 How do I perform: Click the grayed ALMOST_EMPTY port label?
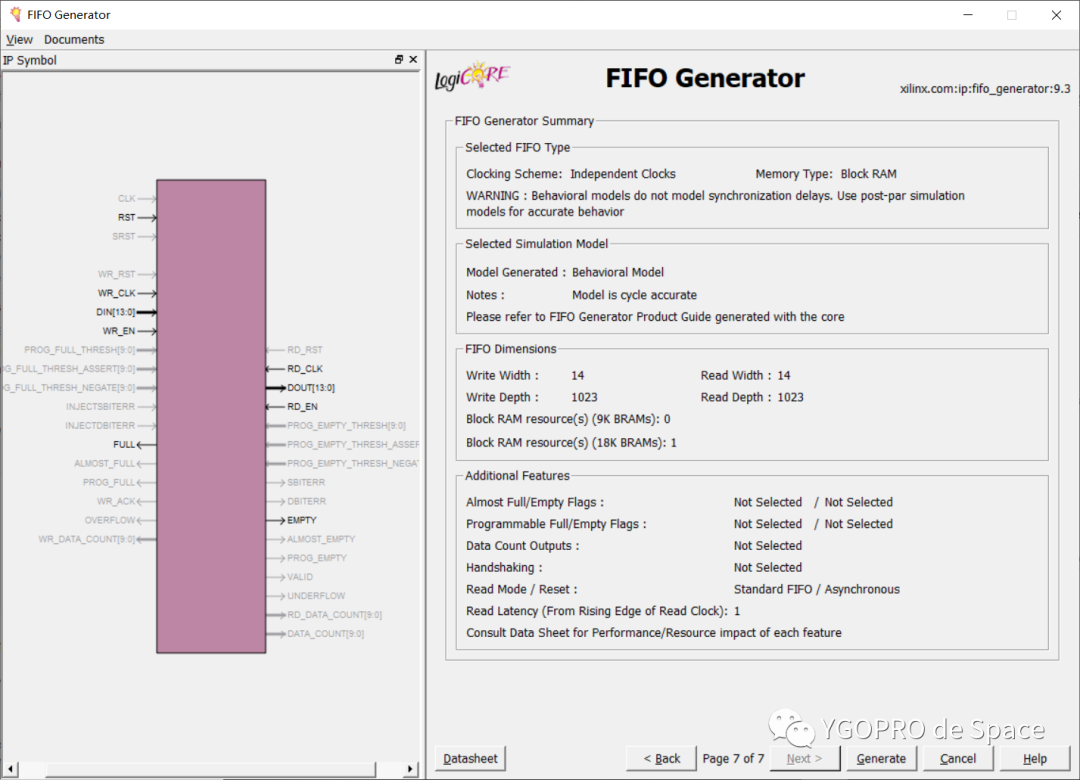[x=321, y=539]
